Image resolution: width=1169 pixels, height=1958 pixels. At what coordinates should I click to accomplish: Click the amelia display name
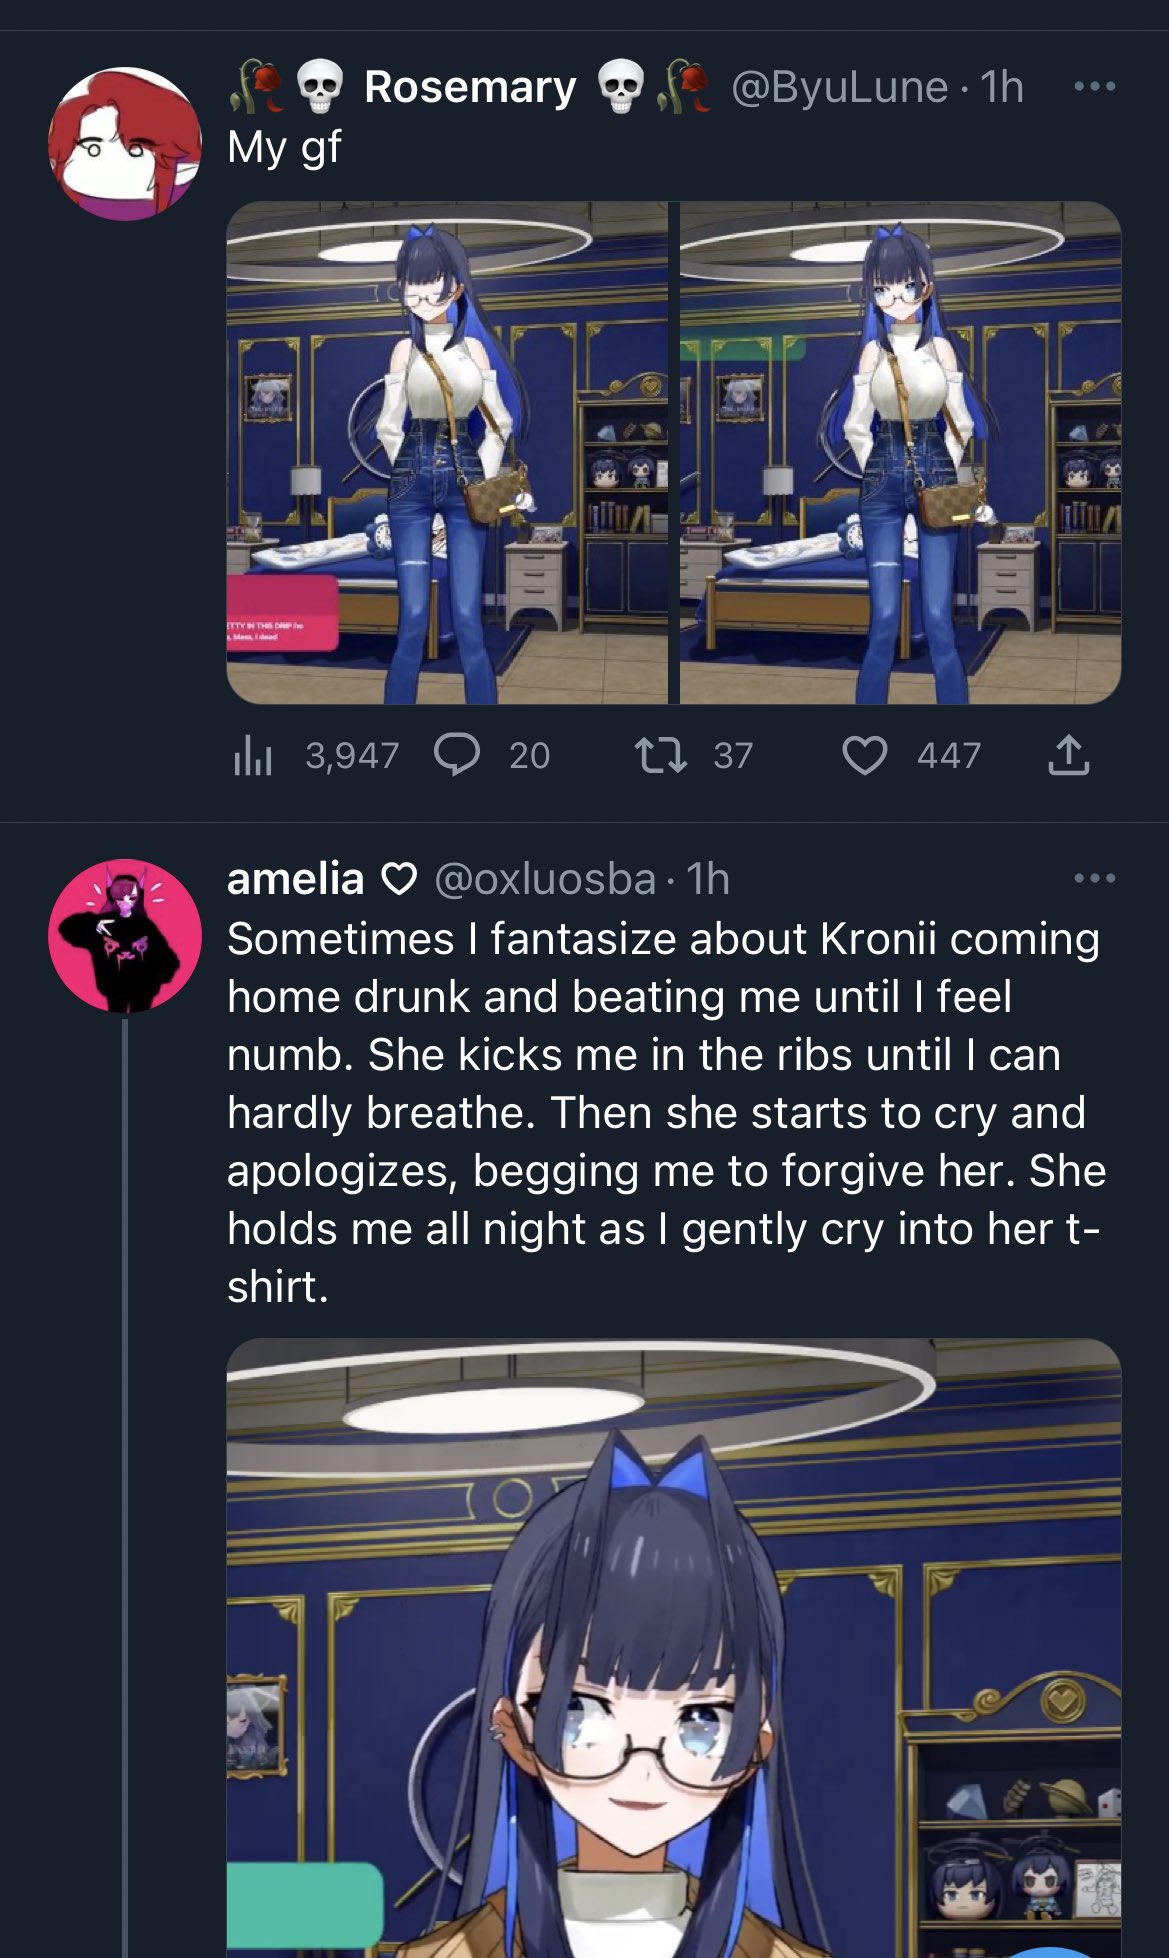295,879
